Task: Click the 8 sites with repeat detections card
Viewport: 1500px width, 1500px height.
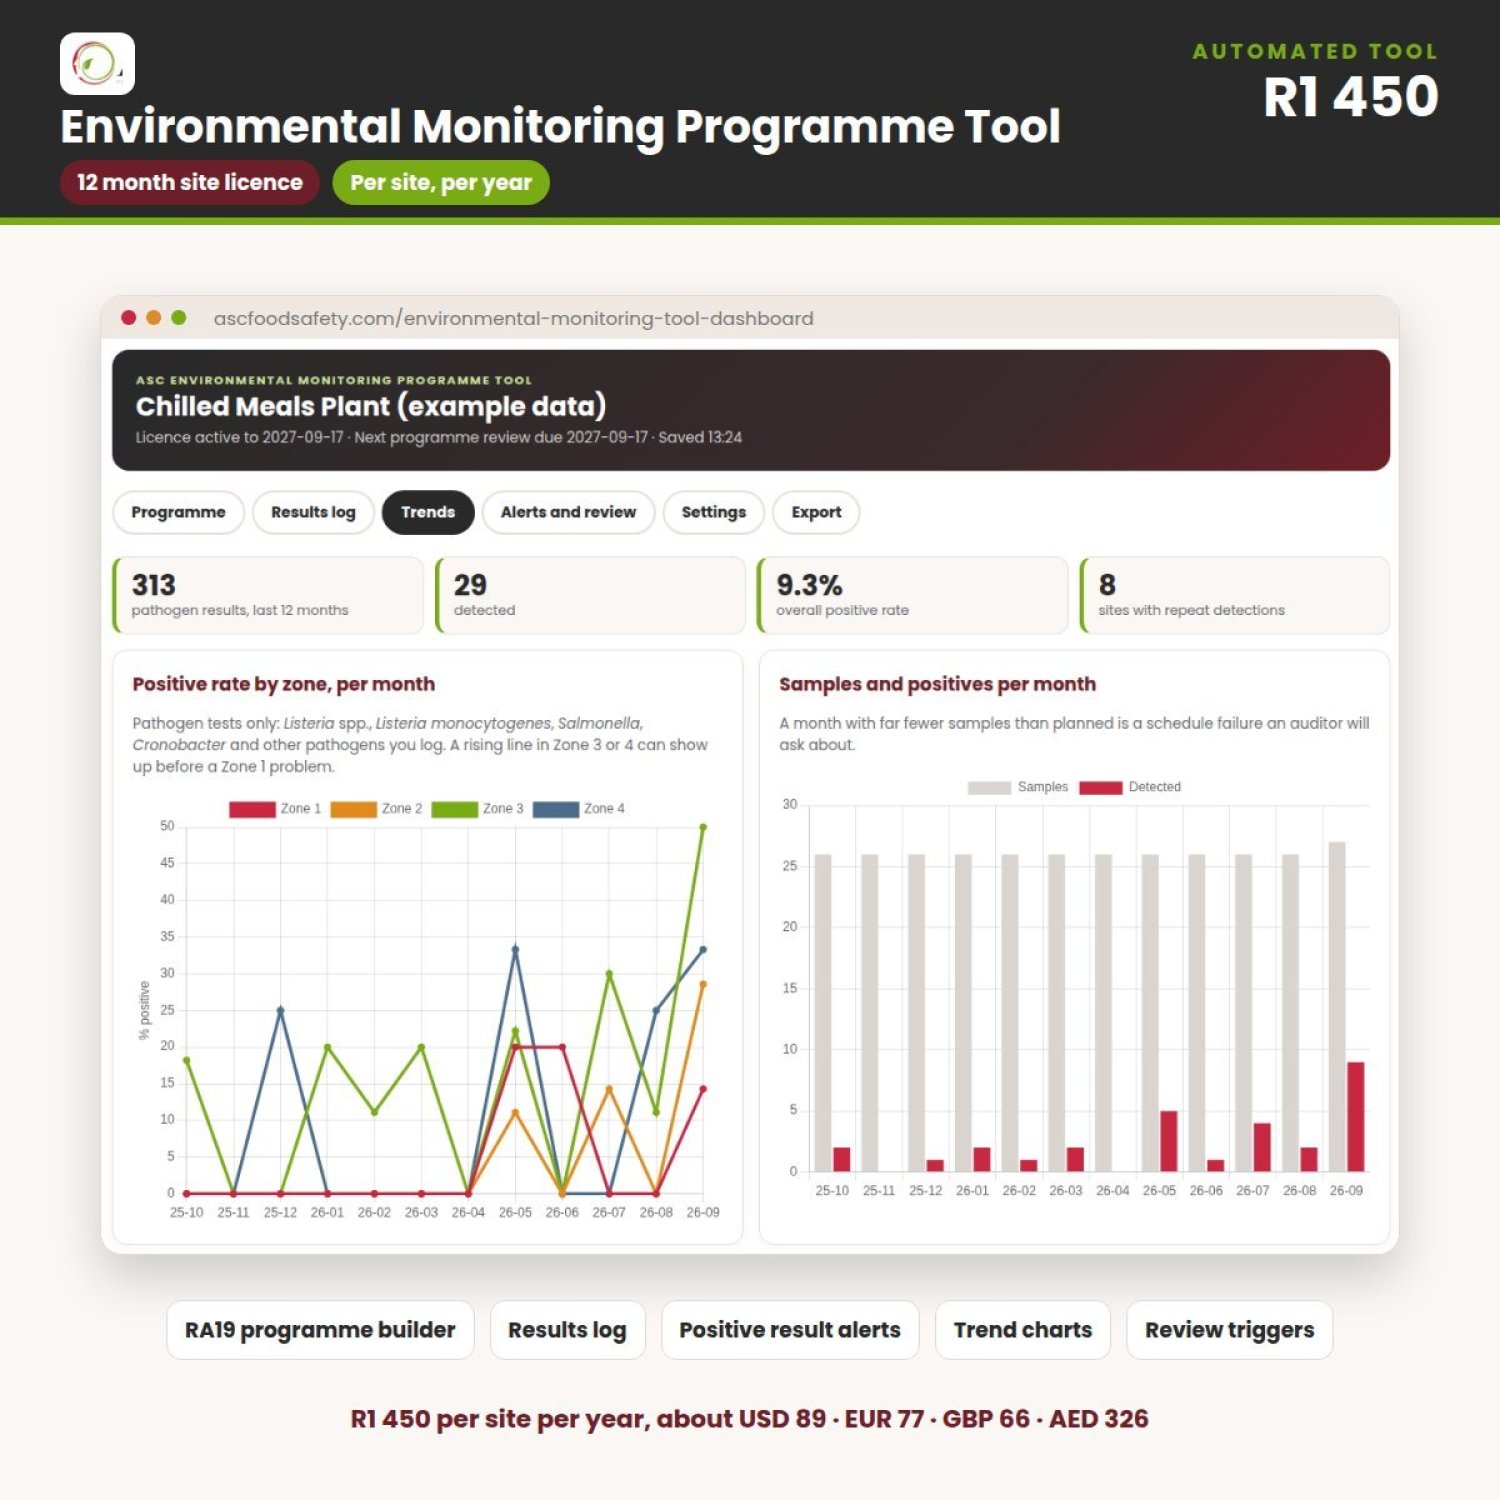Action: 1235,595
